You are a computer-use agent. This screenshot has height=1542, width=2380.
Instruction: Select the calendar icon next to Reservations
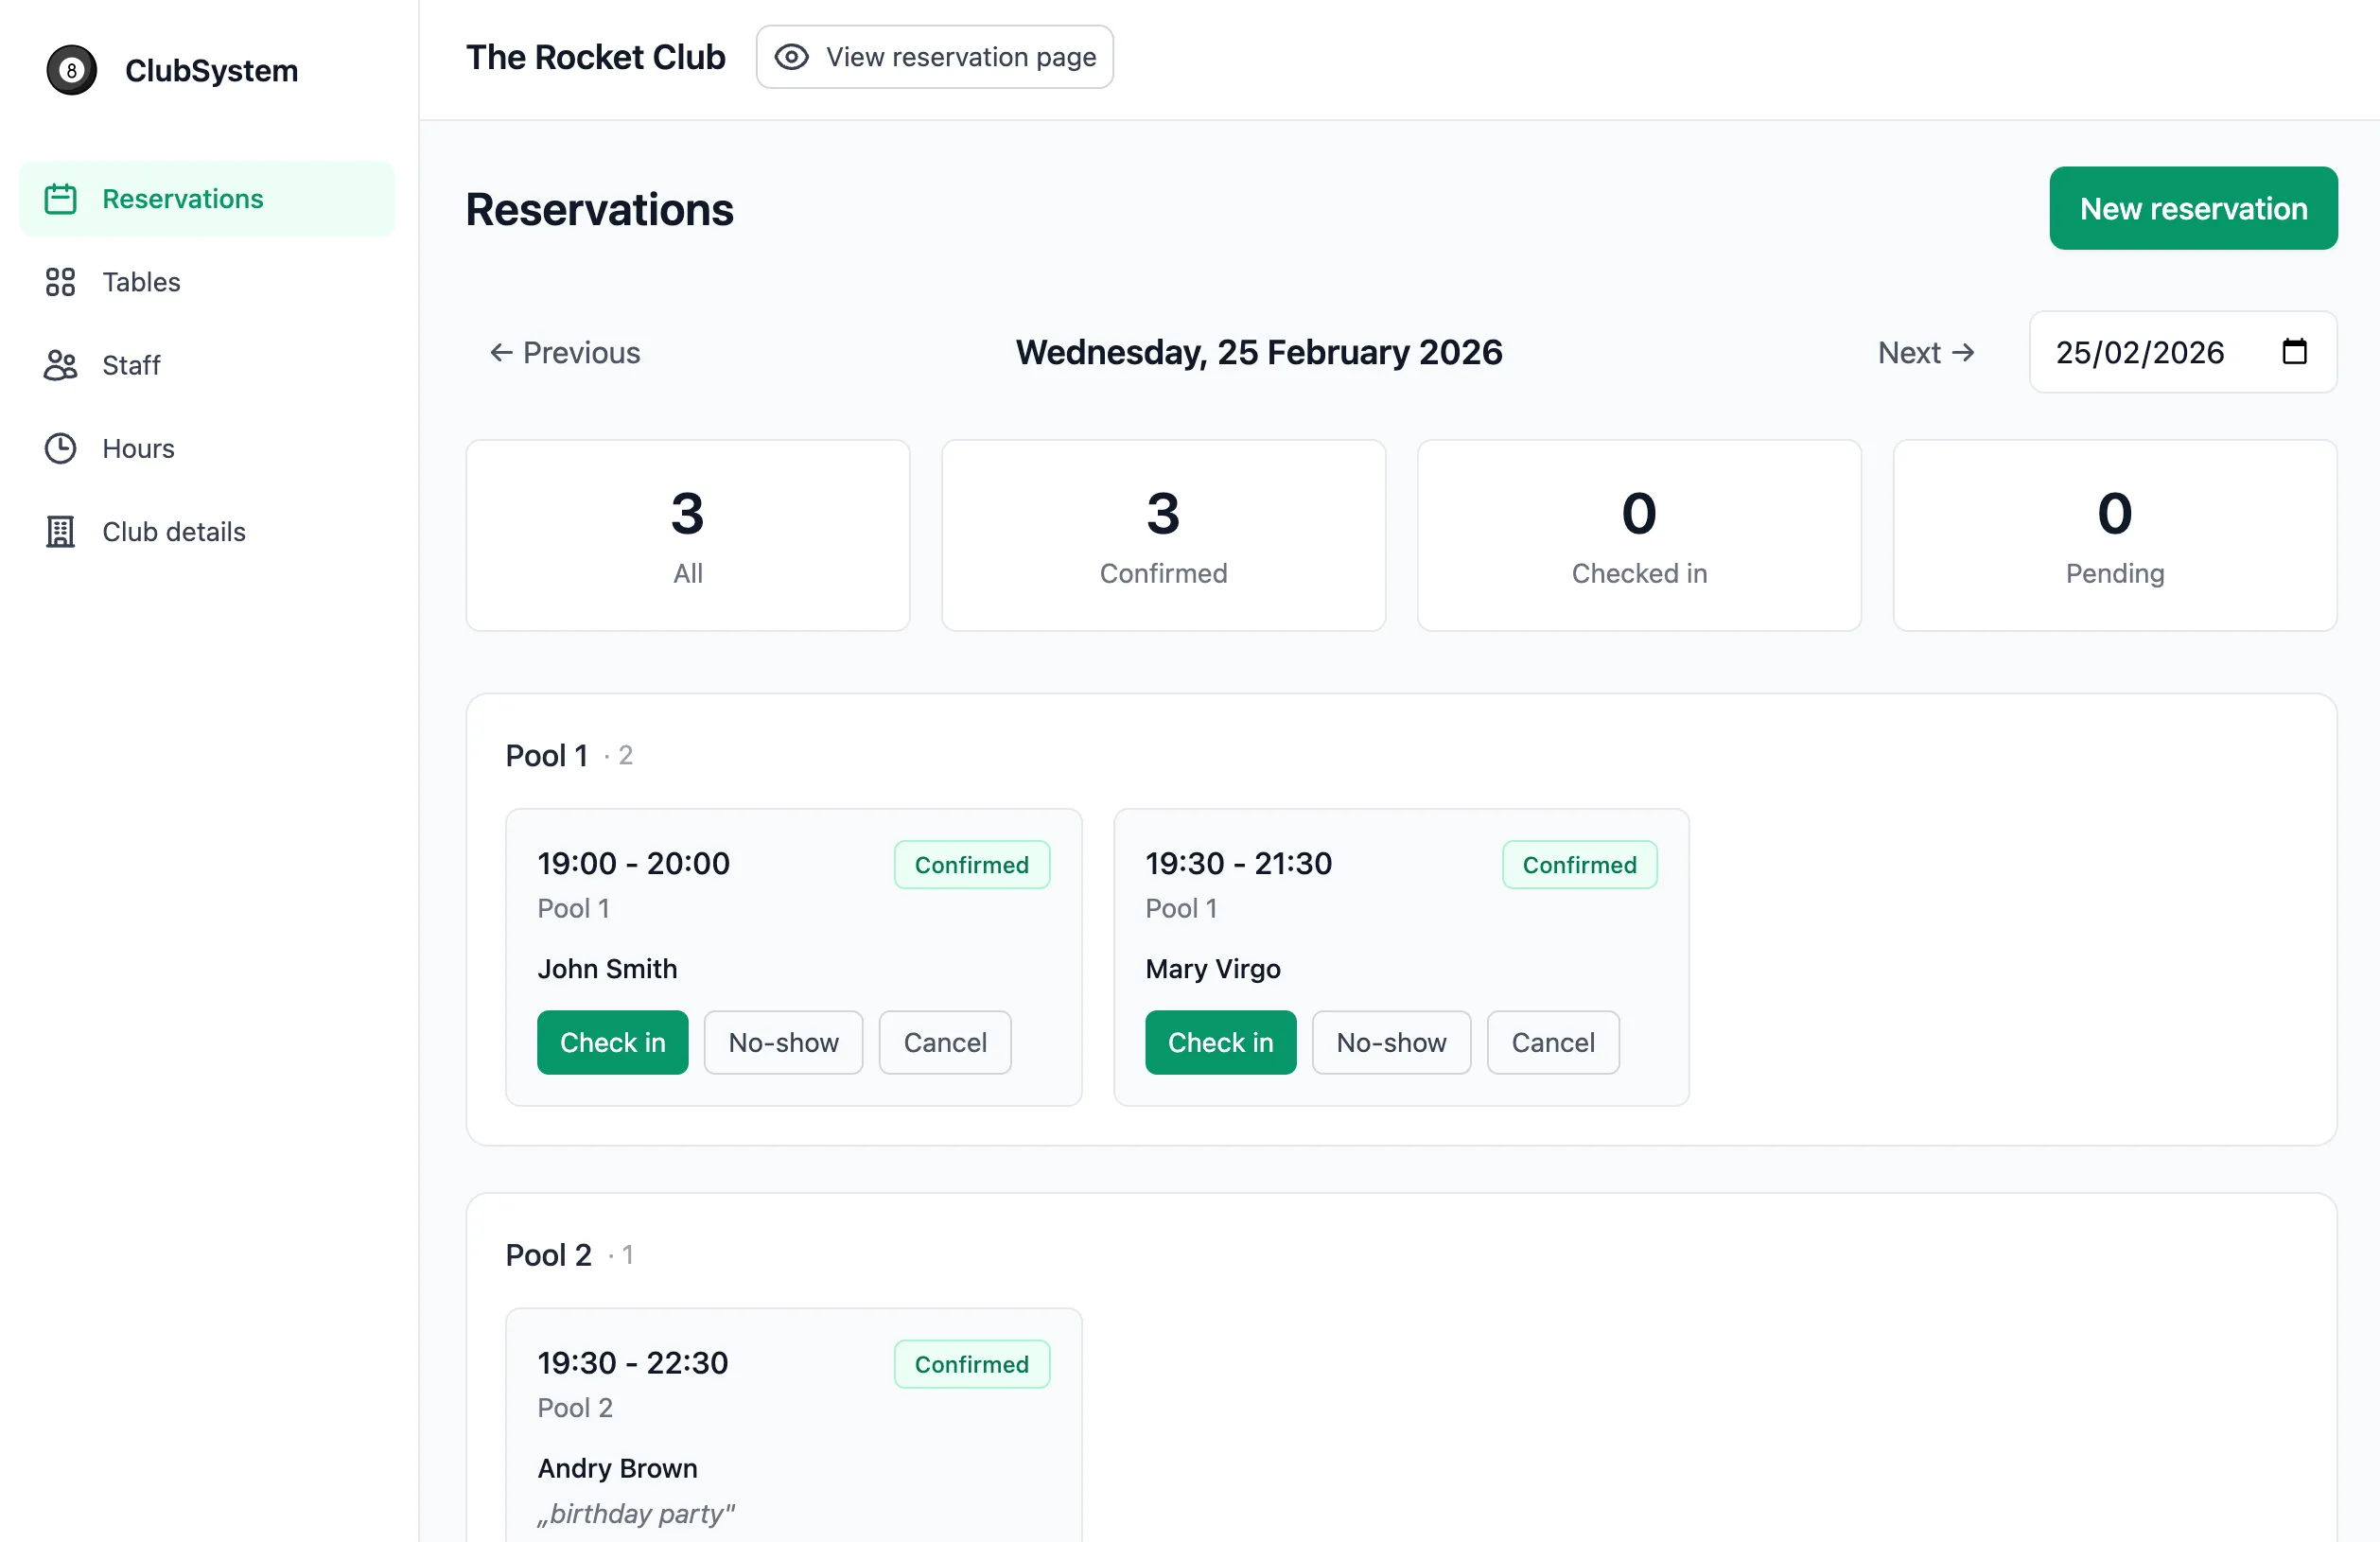coord(61,198)
